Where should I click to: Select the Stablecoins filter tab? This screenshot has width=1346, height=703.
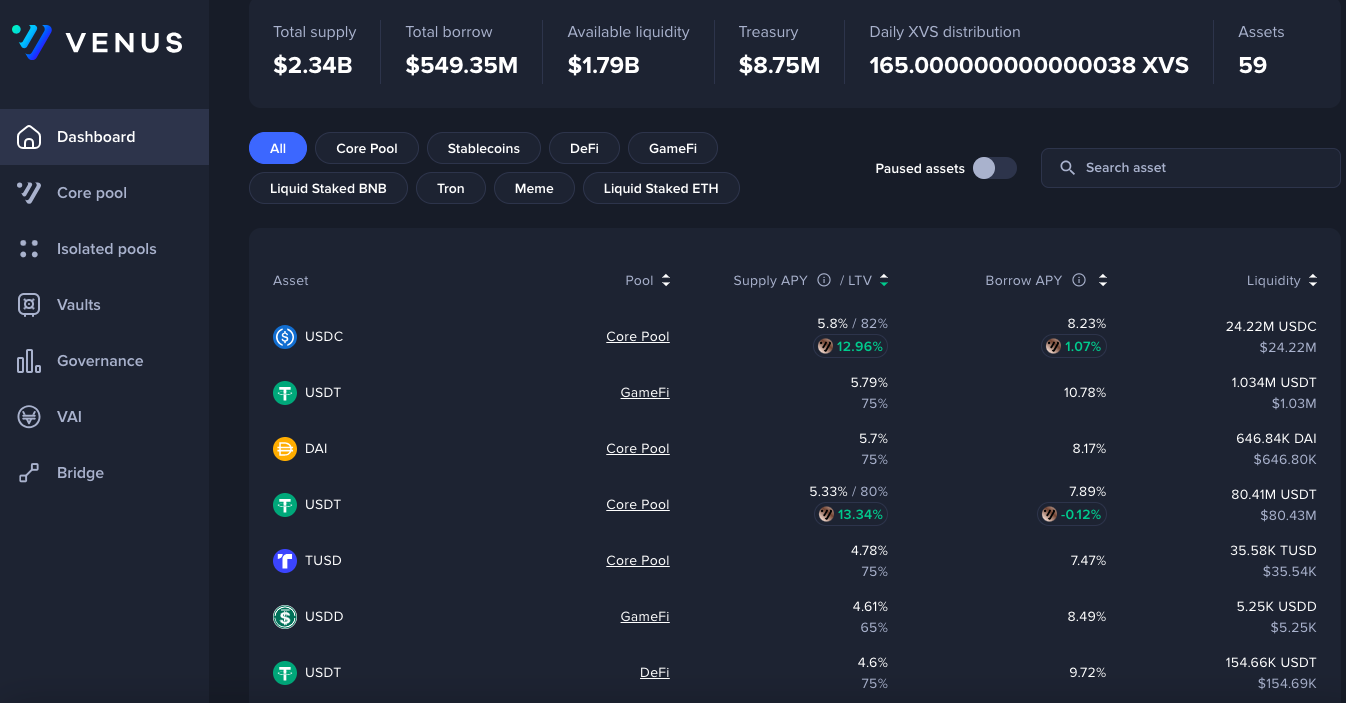484,148
